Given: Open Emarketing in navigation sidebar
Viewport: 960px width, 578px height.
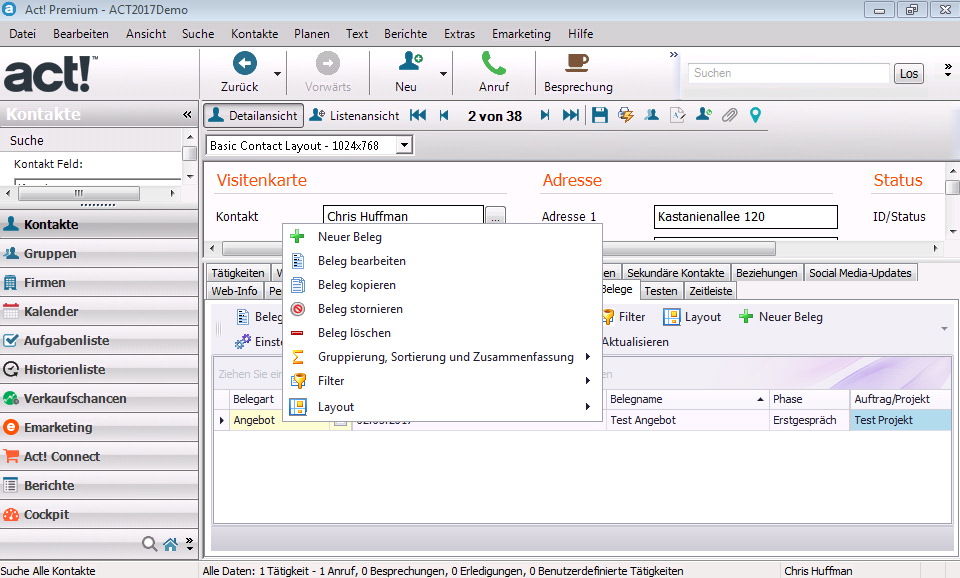Looking at the screenshot, I should coord(99,427).
